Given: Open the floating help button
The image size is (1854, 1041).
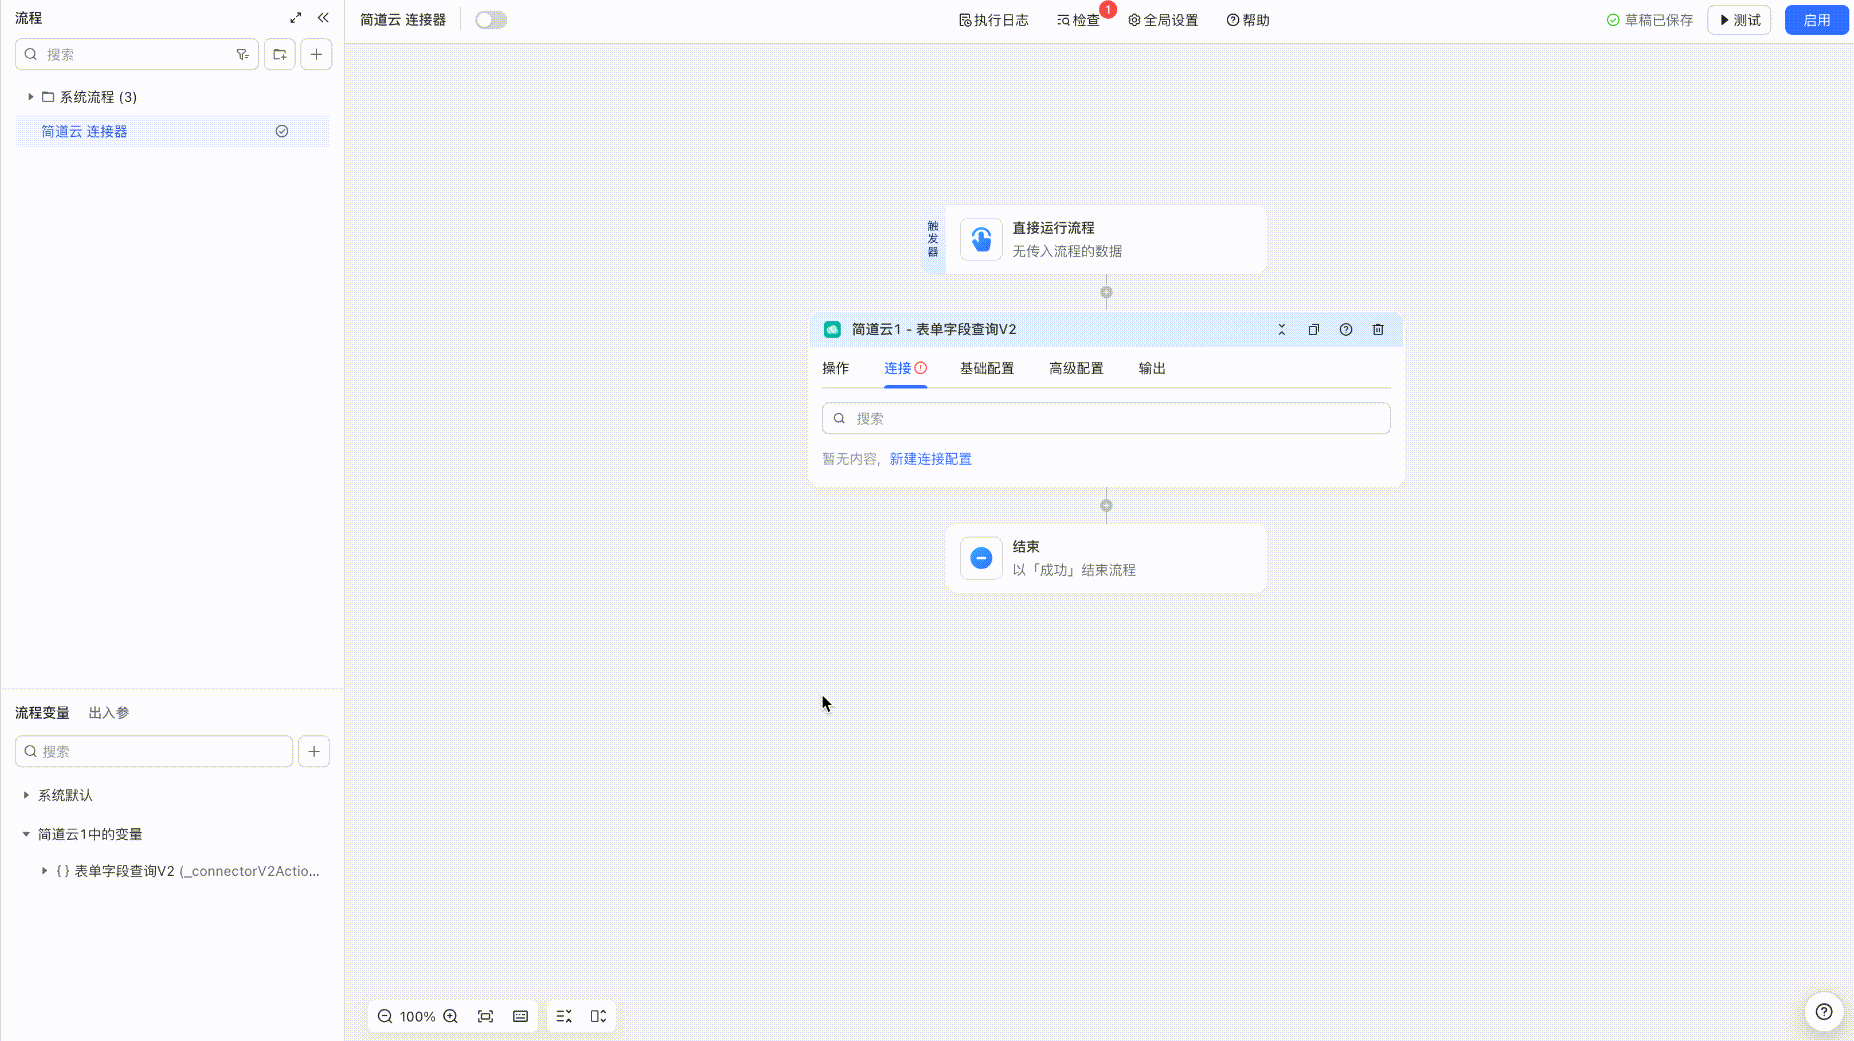Looking at the screenshot, I should tap(1824, 1011).
